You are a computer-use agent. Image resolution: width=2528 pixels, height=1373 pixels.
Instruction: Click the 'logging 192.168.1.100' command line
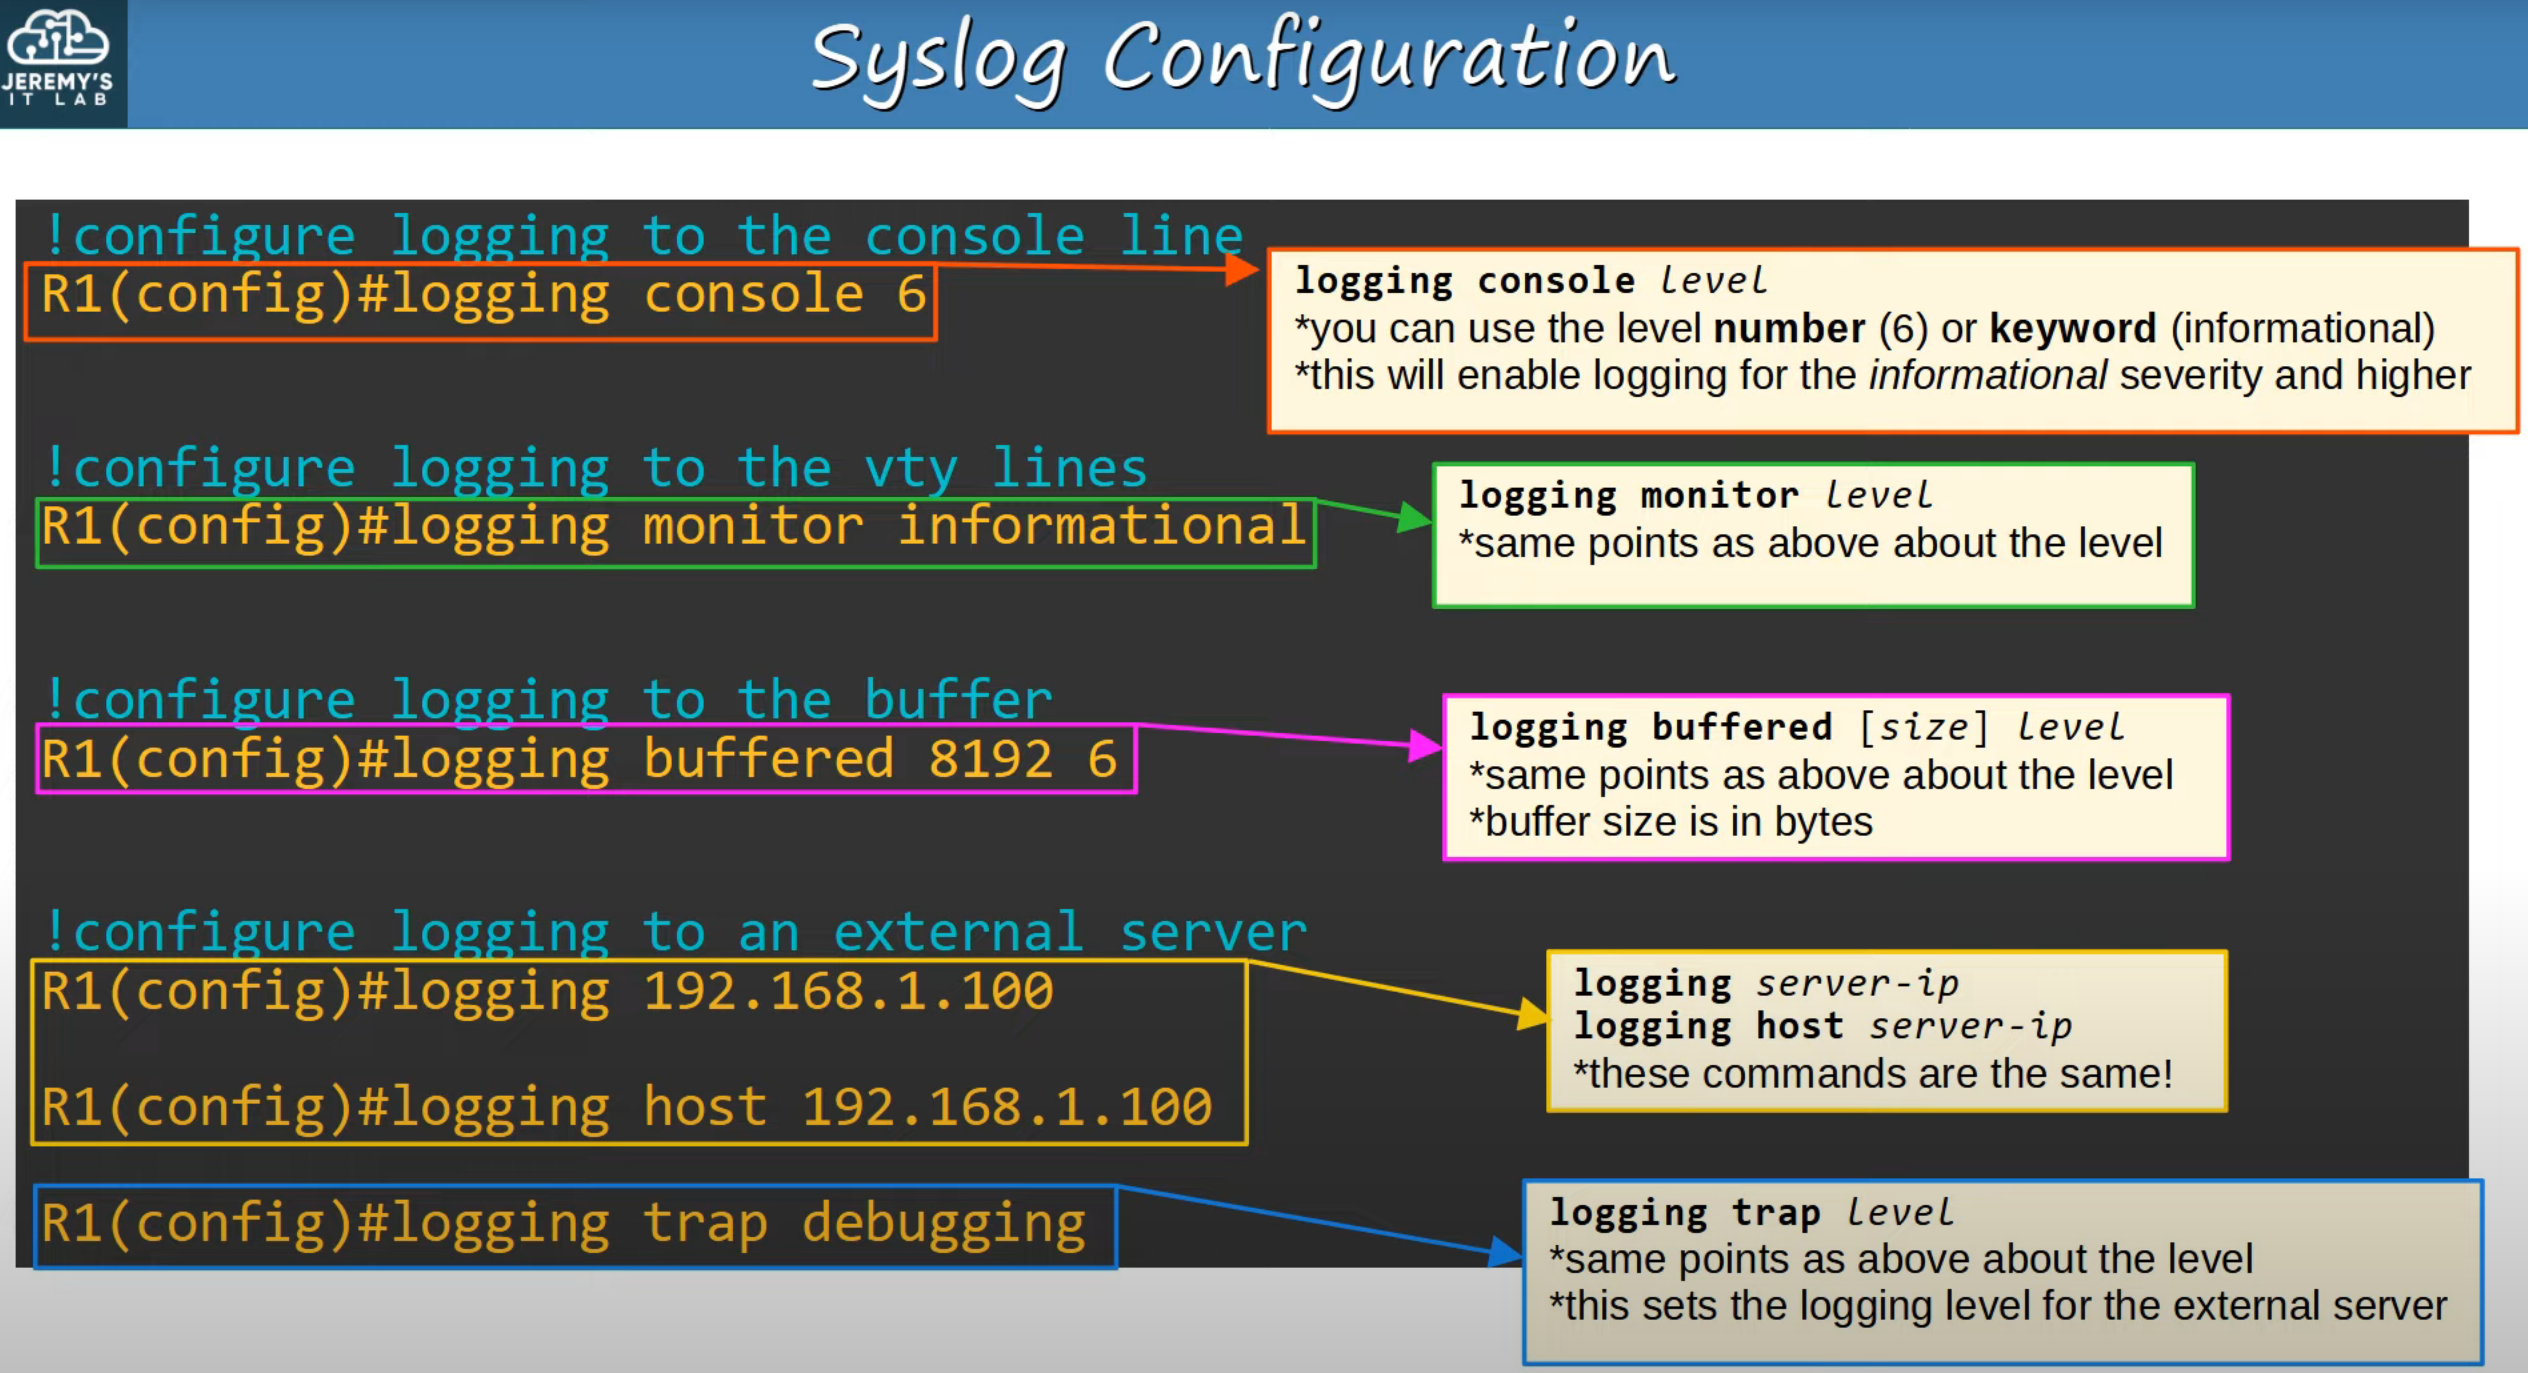coord(547,993)
